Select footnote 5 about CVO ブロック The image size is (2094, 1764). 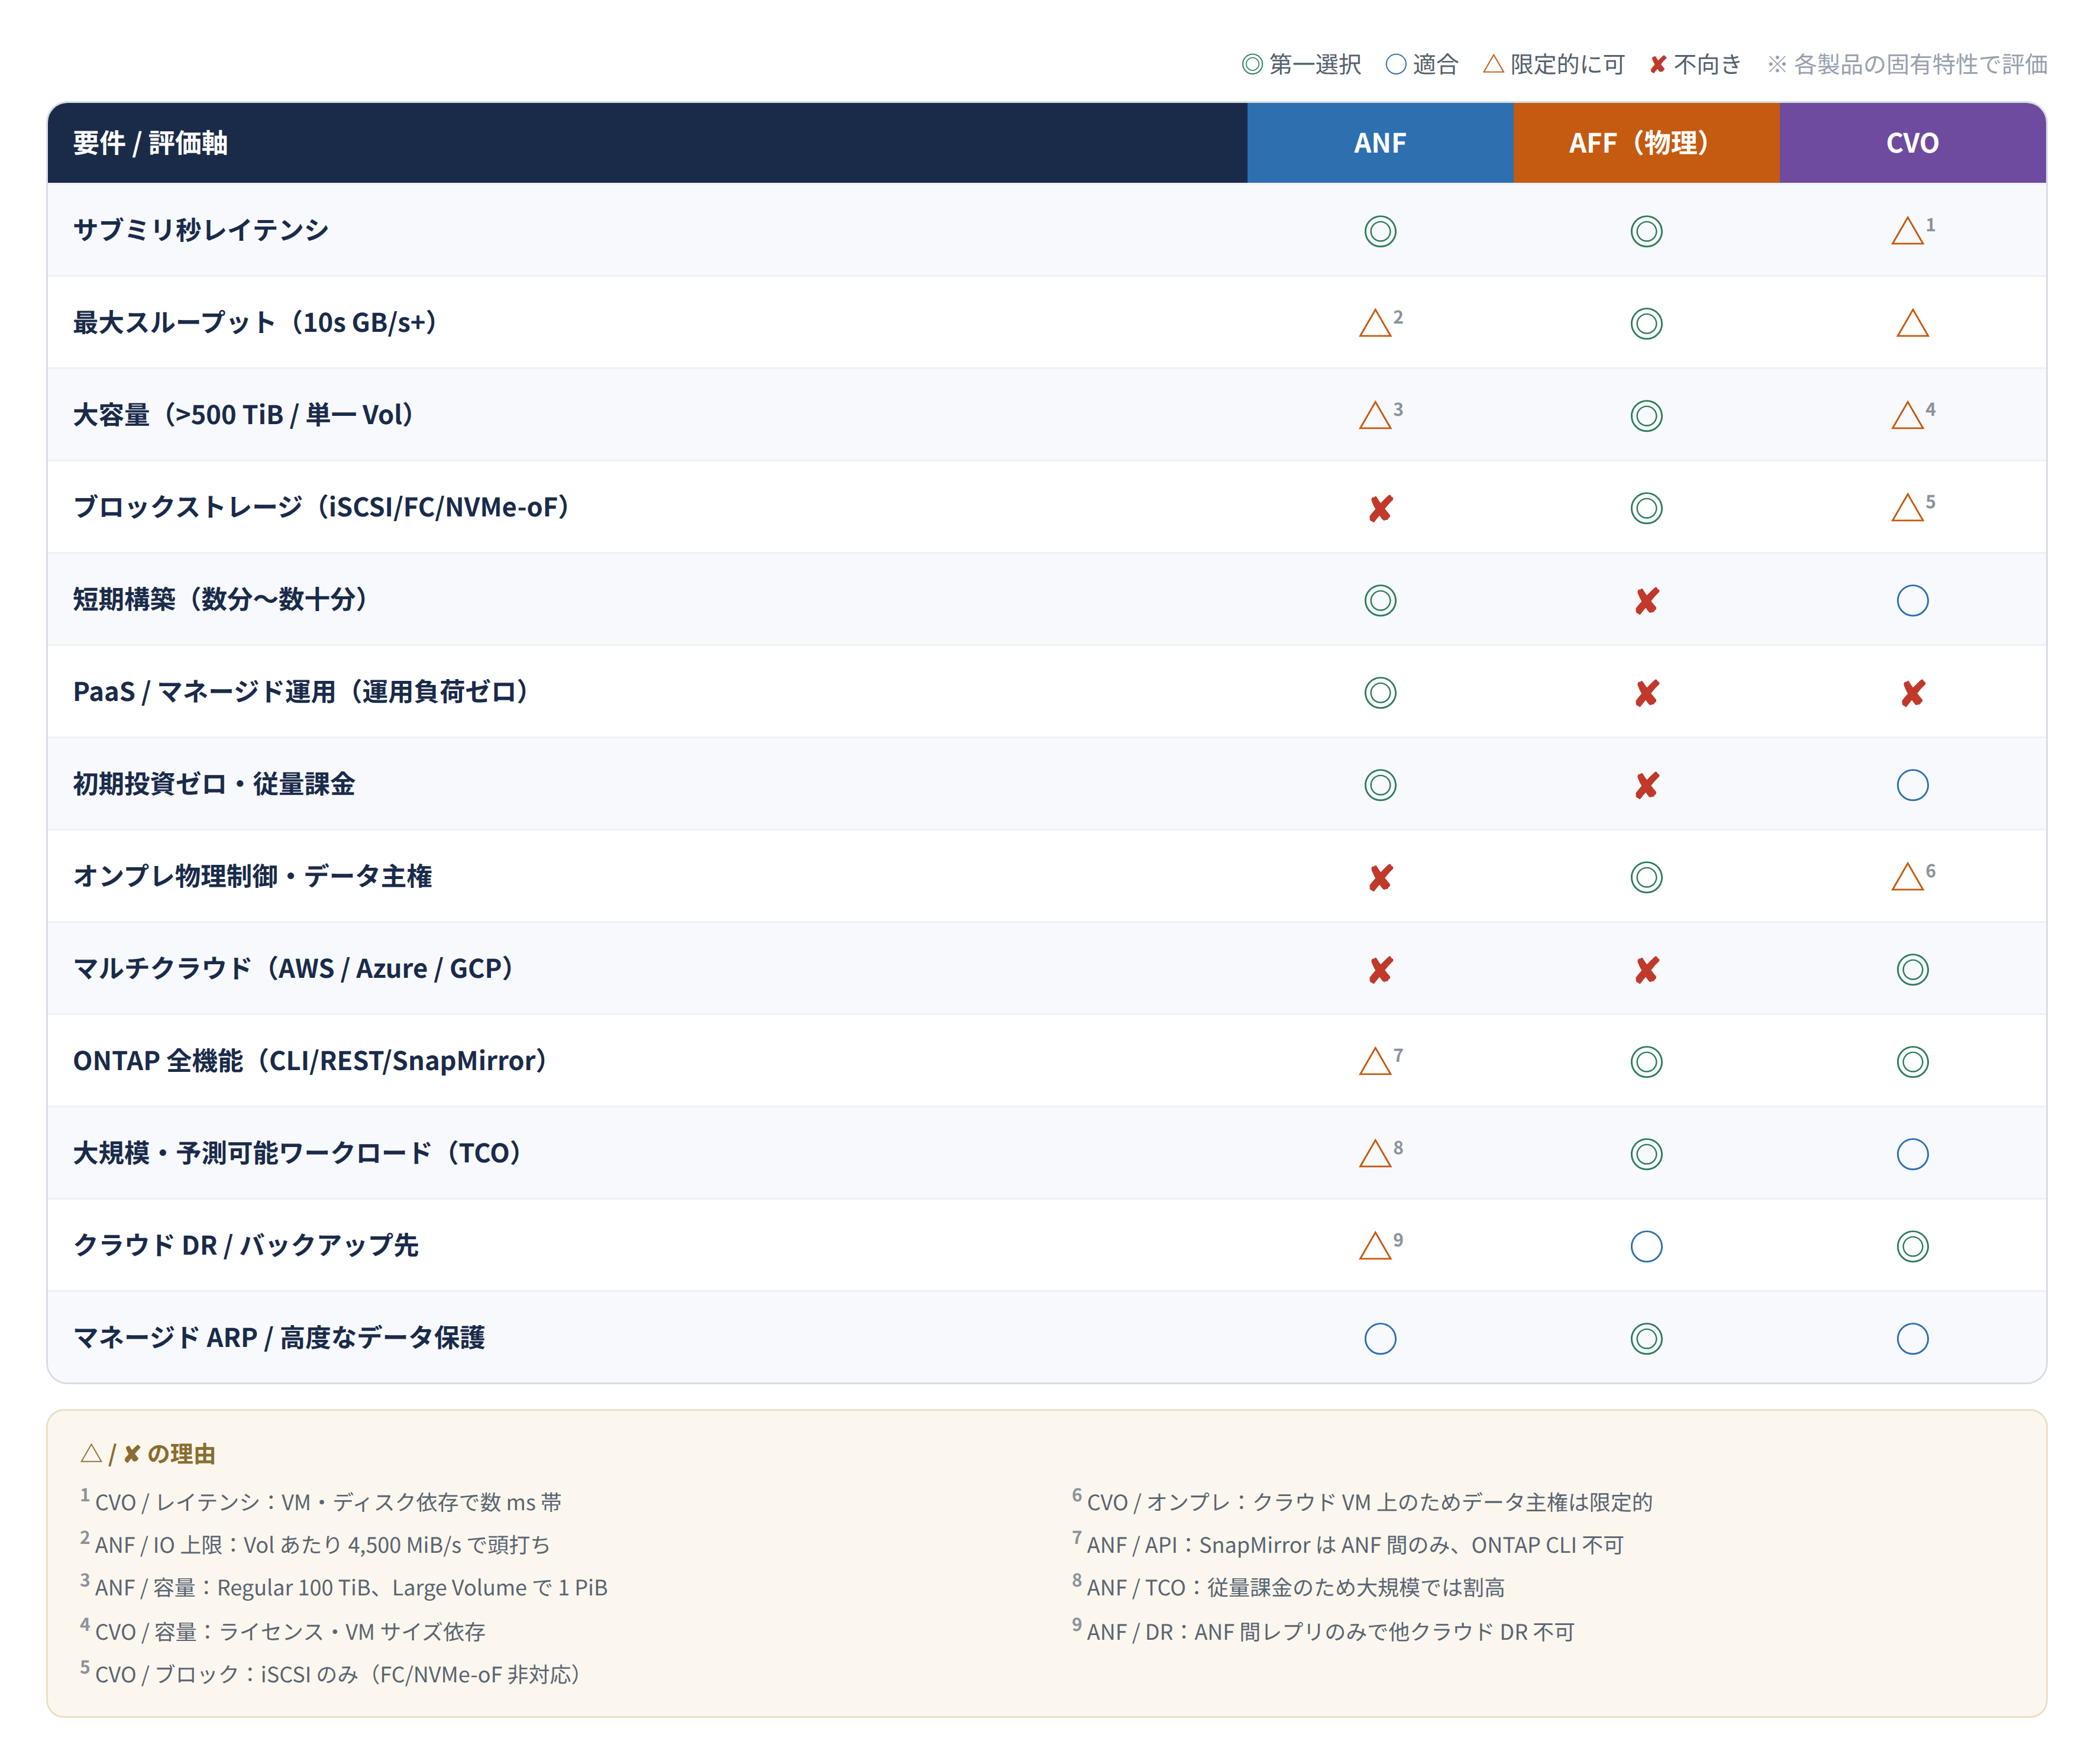pos(330,1674)
